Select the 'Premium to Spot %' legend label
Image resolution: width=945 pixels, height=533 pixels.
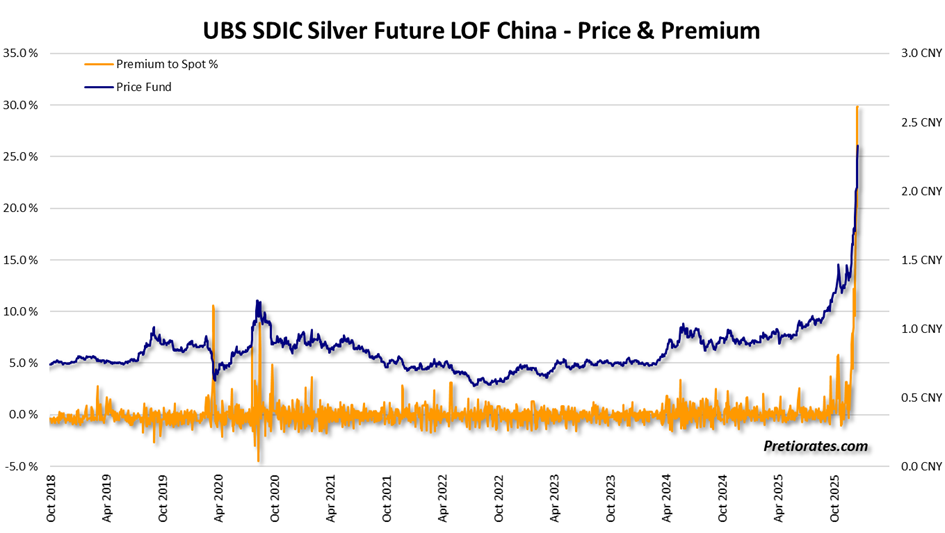point(167,64)
